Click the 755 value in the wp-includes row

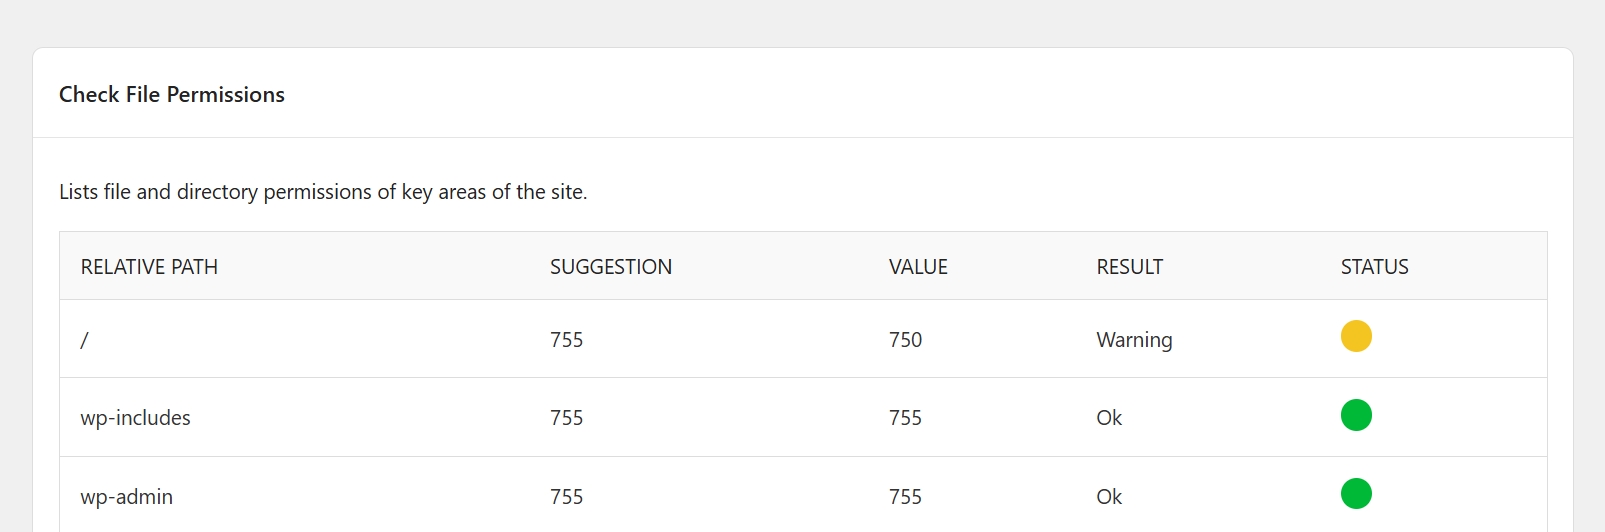(x=905, y=418)
